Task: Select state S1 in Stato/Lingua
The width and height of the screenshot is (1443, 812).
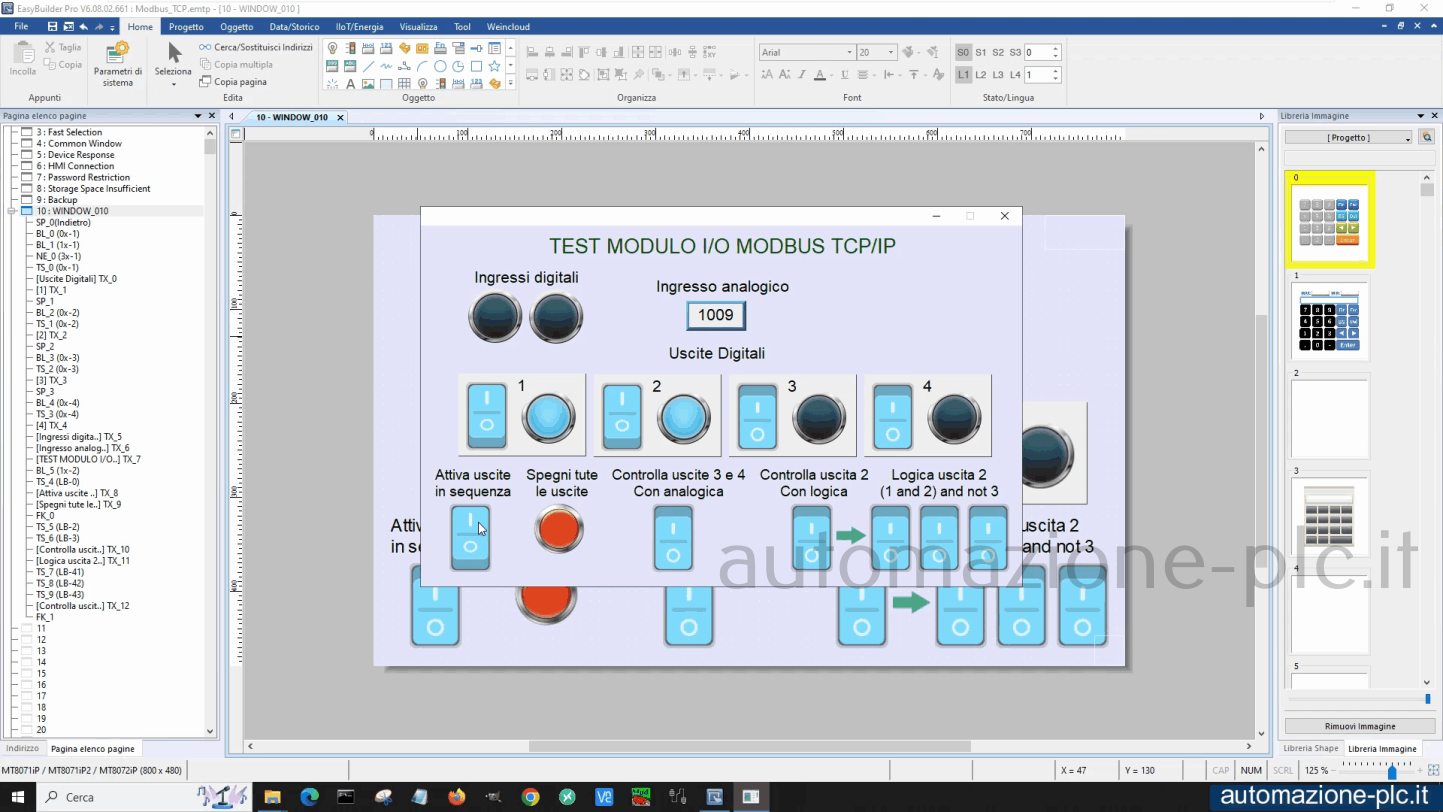Action: [x=981, y=52]
